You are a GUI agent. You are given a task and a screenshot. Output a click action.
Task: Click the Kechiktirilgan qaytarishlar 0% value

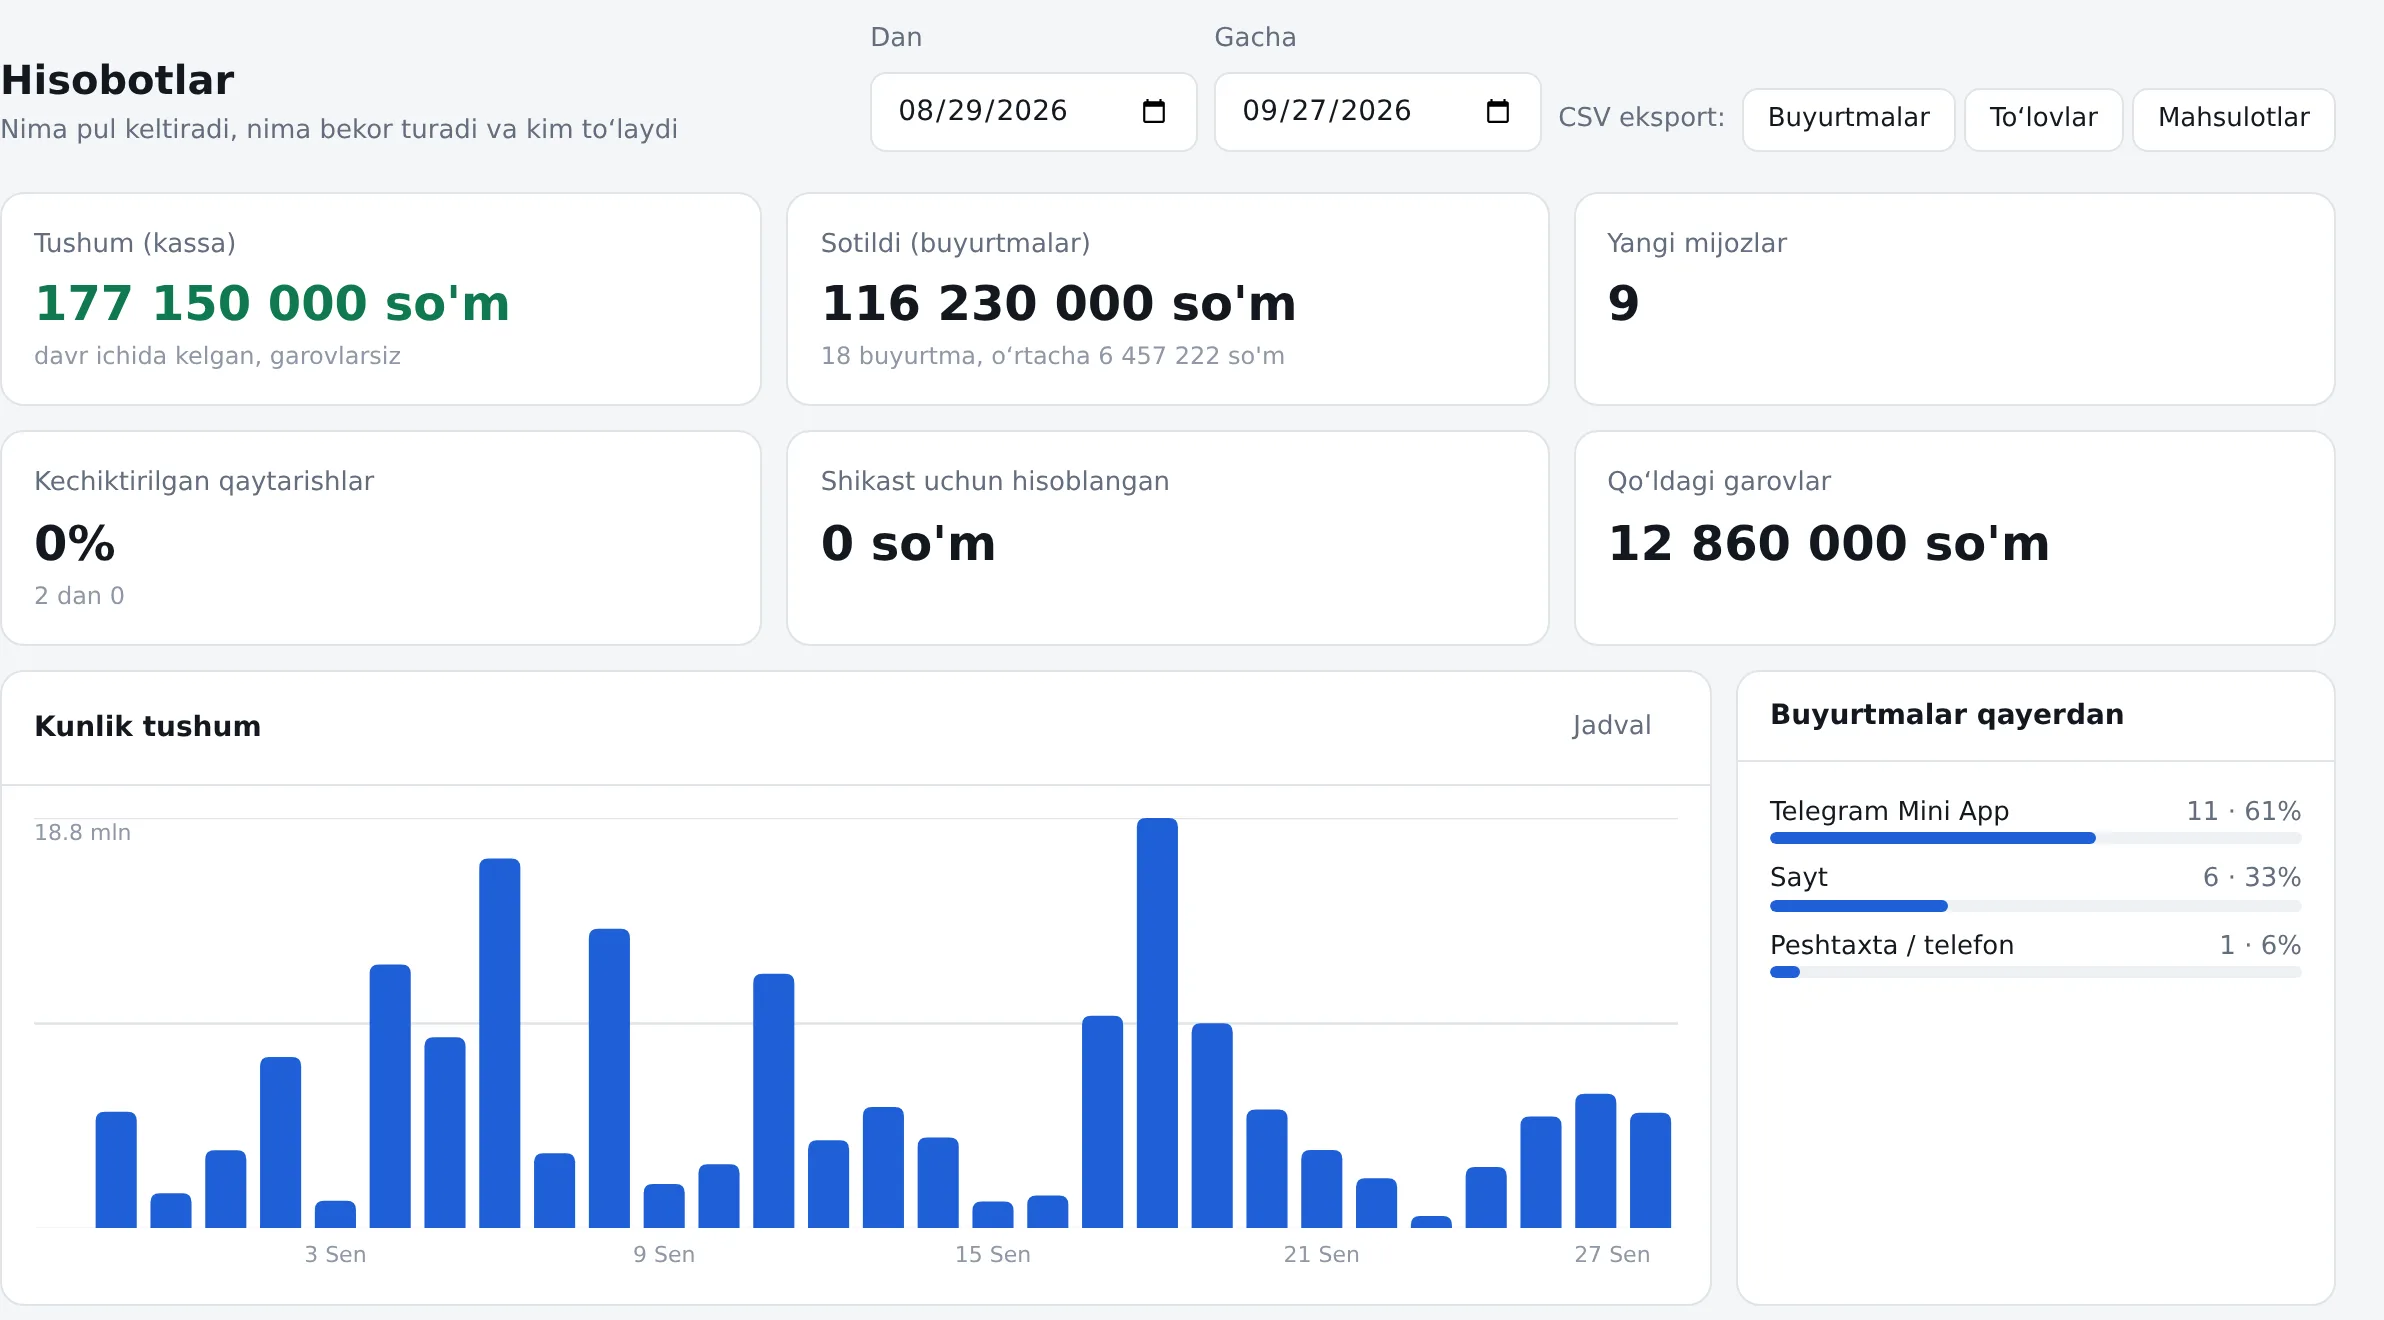(75, 543)
